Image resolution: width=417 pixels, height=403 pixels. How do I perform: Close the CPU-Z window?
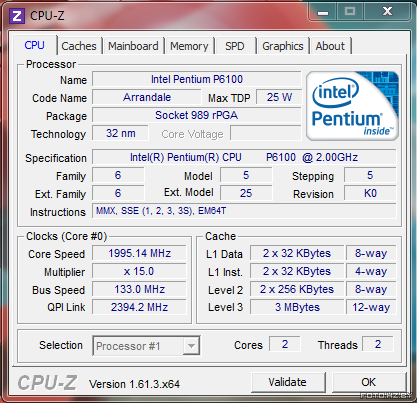(388, 12)
